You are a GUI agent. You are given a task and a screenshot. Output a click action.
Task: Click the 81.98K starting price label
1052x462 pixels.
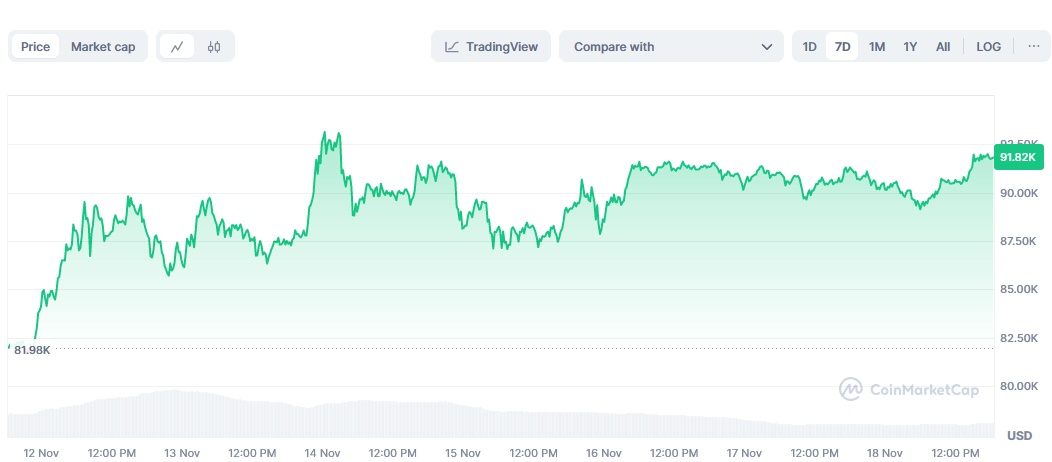[x=32, y=349]
